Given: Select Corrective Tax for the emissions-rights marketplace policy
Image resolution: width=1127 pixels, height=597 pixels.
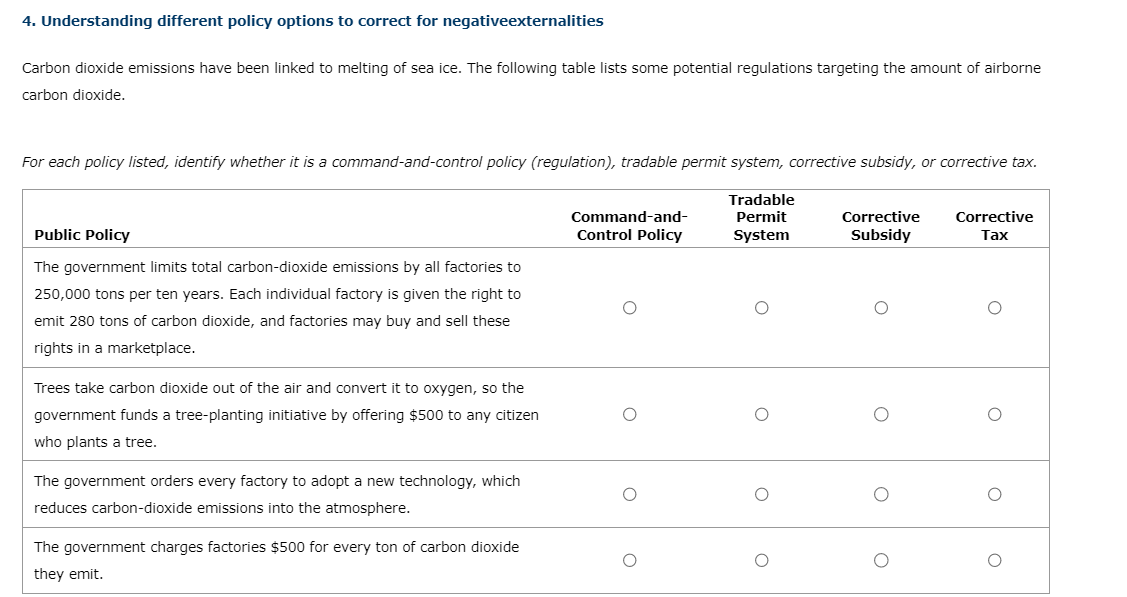Looking at the screenshot, I should pos(994,308).
